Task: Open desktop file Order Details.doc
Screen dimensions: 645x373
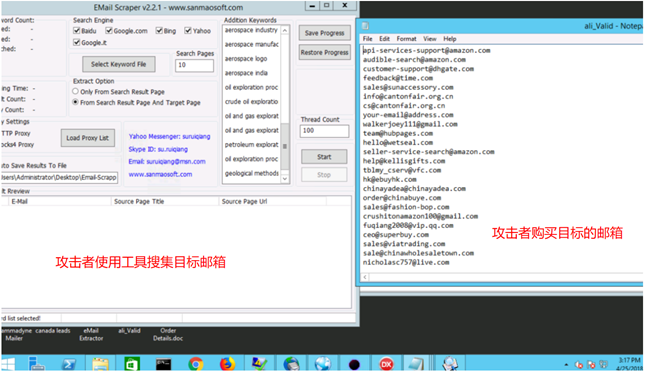Action: click(168, 334)
